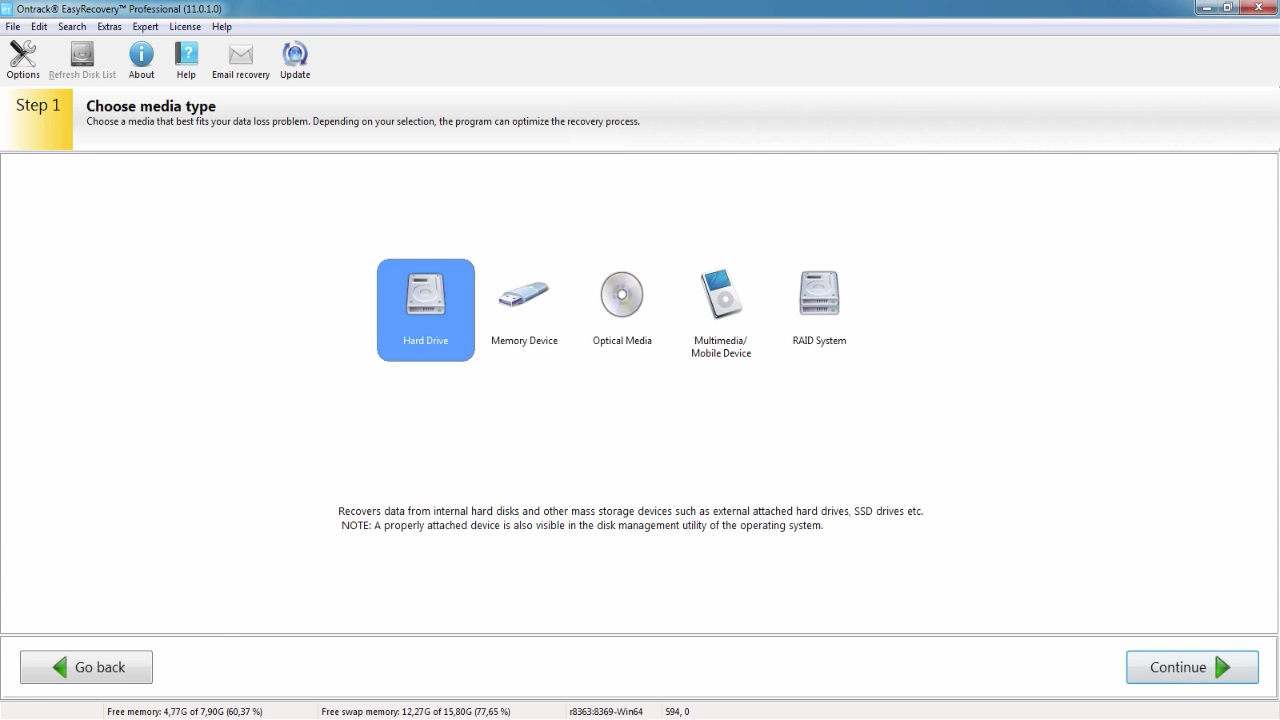1280x720 pixels.
Task: Open the Search menu
Action: pyautogui.click(x=72, y=27)
